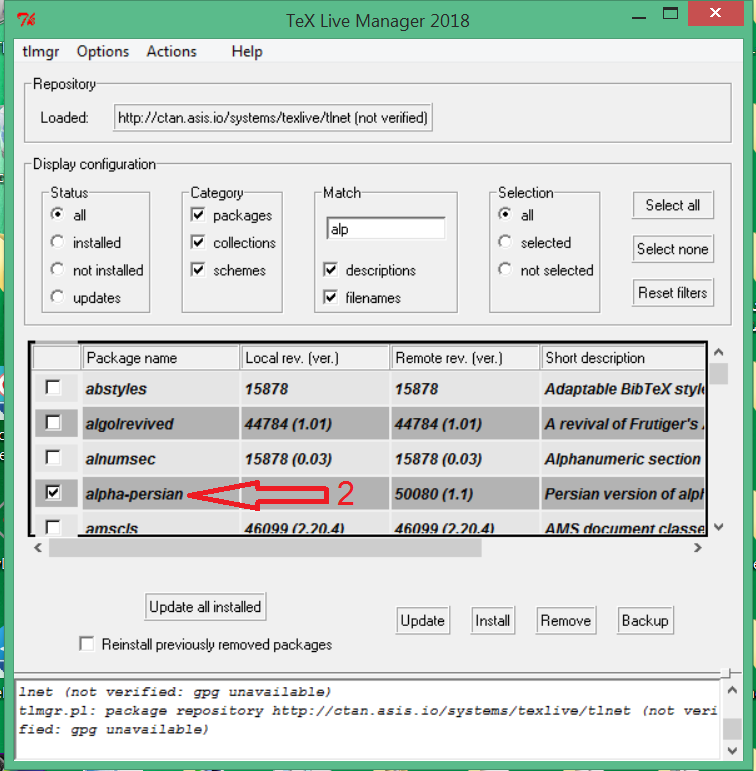Select Status 'not installed' radio button
Image resolution: width=756 pixels, height=771 pixels.
(x=58, y=269)
